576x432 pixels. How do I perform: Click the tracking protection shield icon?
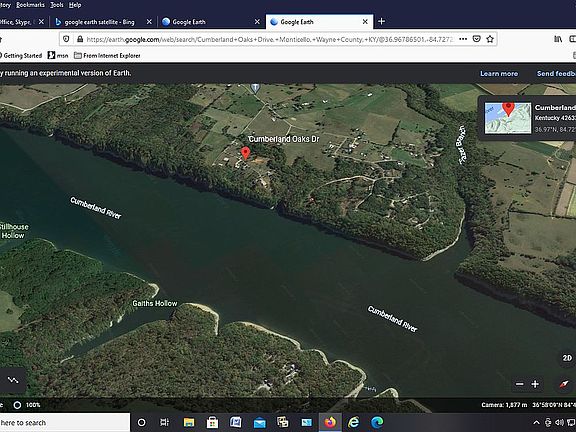tap(66, 39)
